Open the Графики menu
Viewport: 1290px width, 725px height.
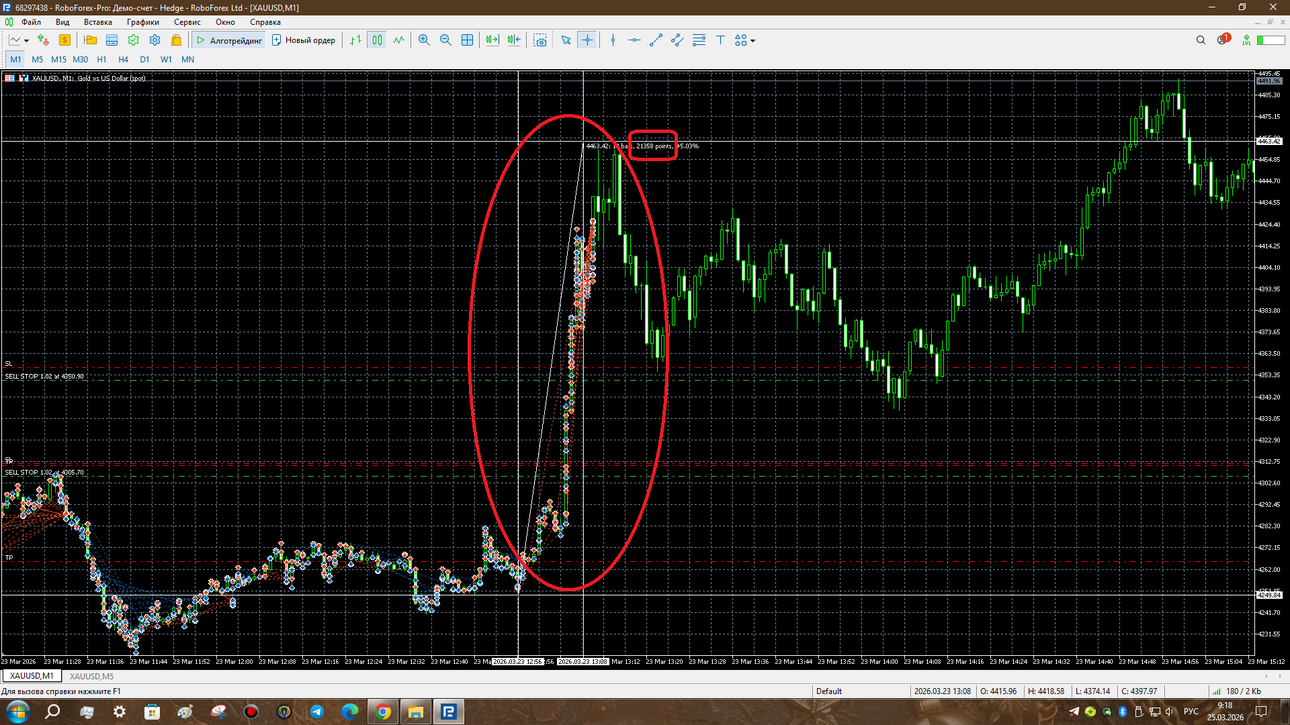143,21
